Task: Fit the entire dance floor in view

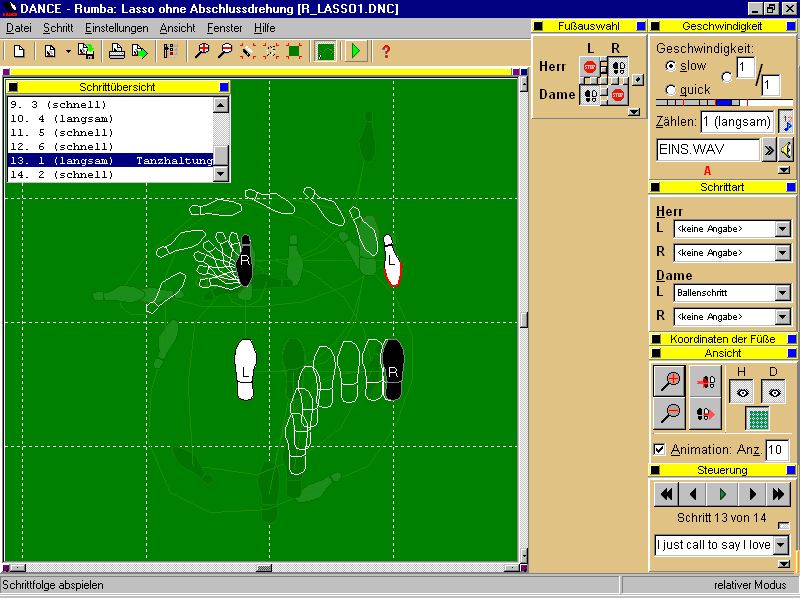Action: pos(294,51)
